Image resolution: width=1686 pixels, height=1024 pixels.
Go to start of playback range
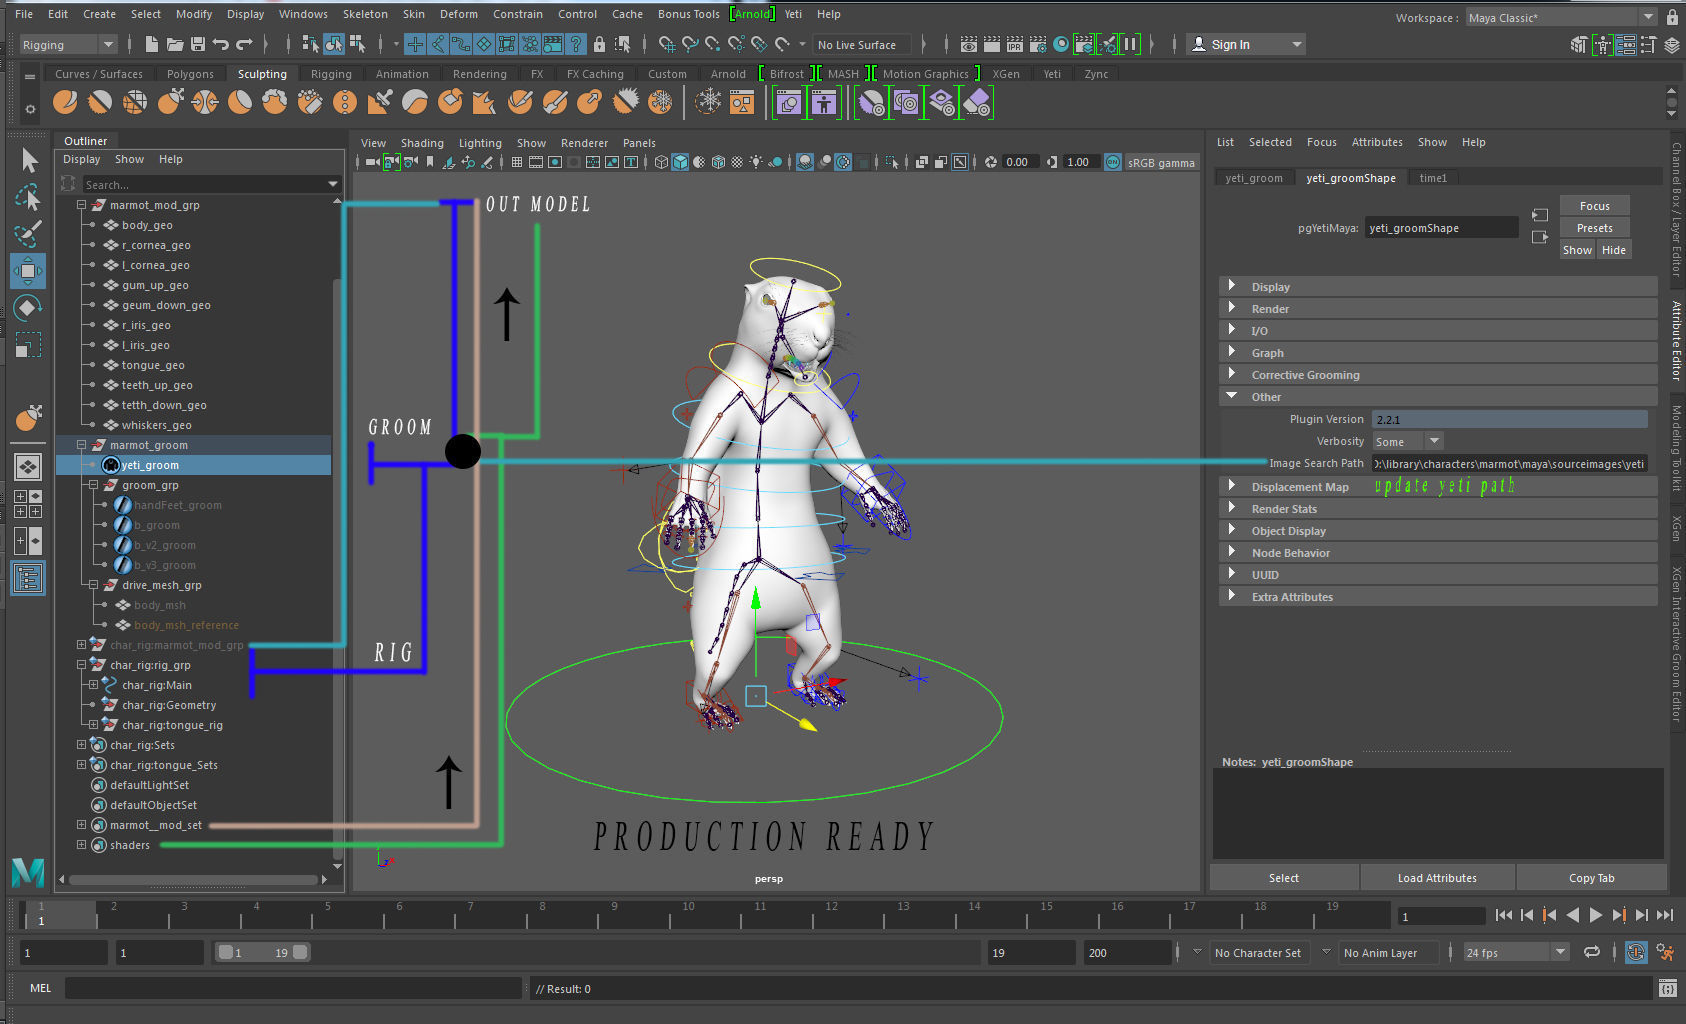[x=1503, y=915]
